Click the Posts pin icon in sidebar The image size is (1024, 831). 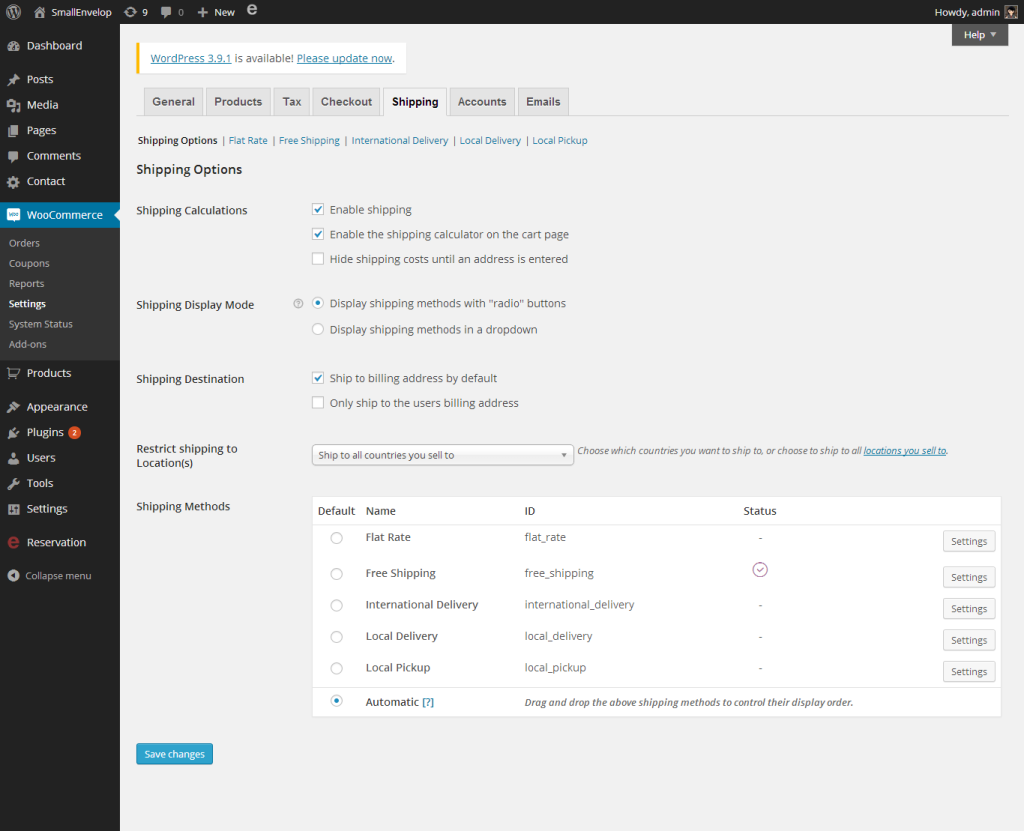point(13,80)
